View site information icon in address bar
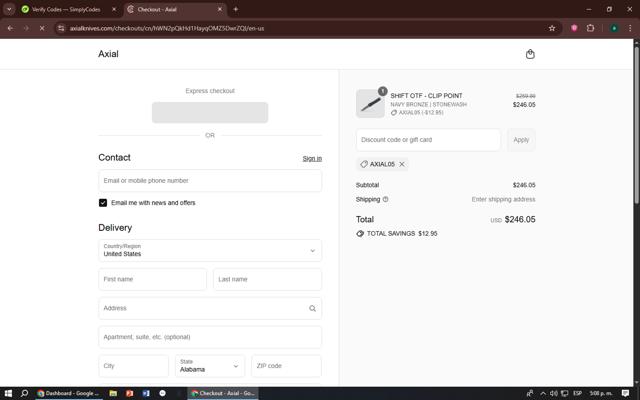 61,28
